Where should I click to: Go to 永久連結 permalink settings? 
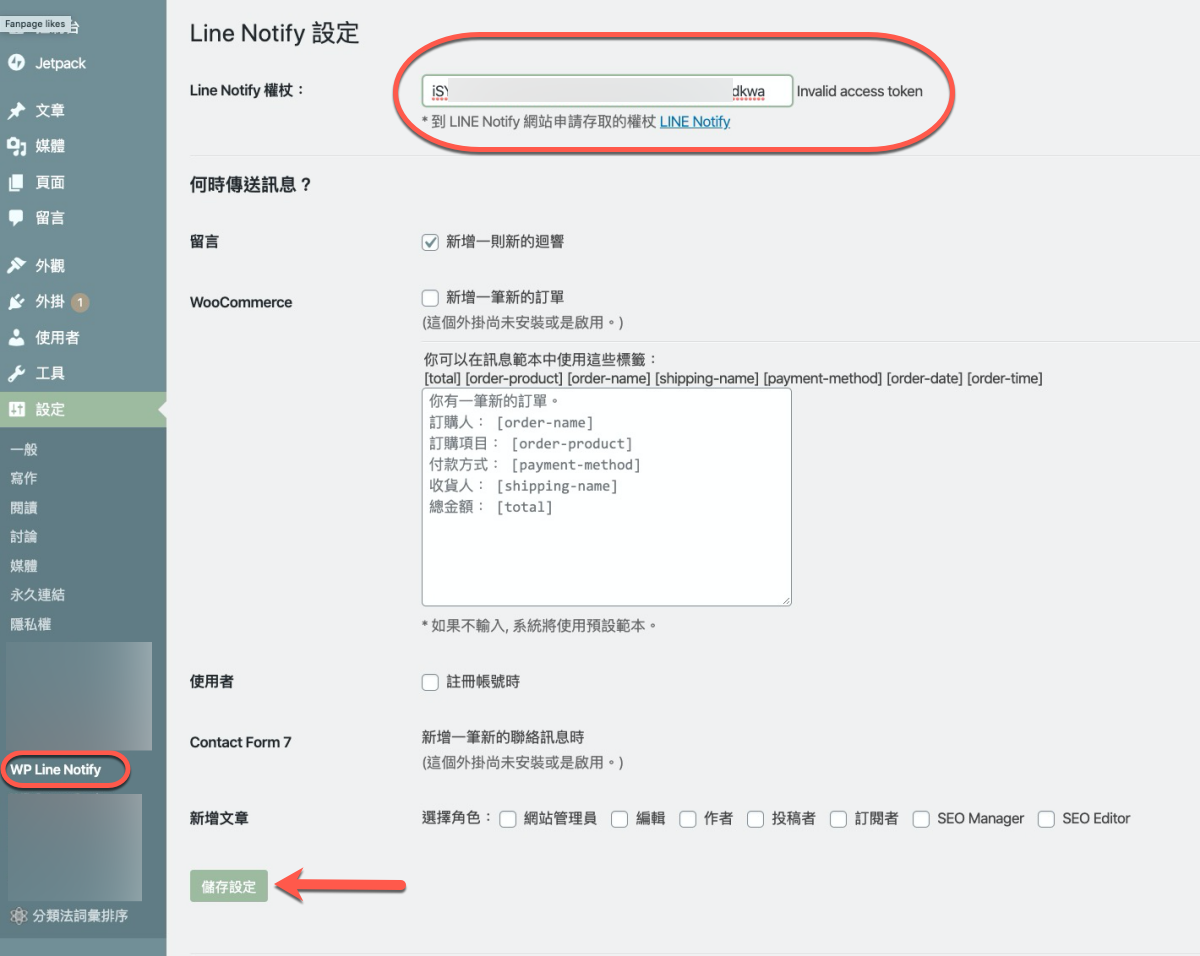coord(38,595)
